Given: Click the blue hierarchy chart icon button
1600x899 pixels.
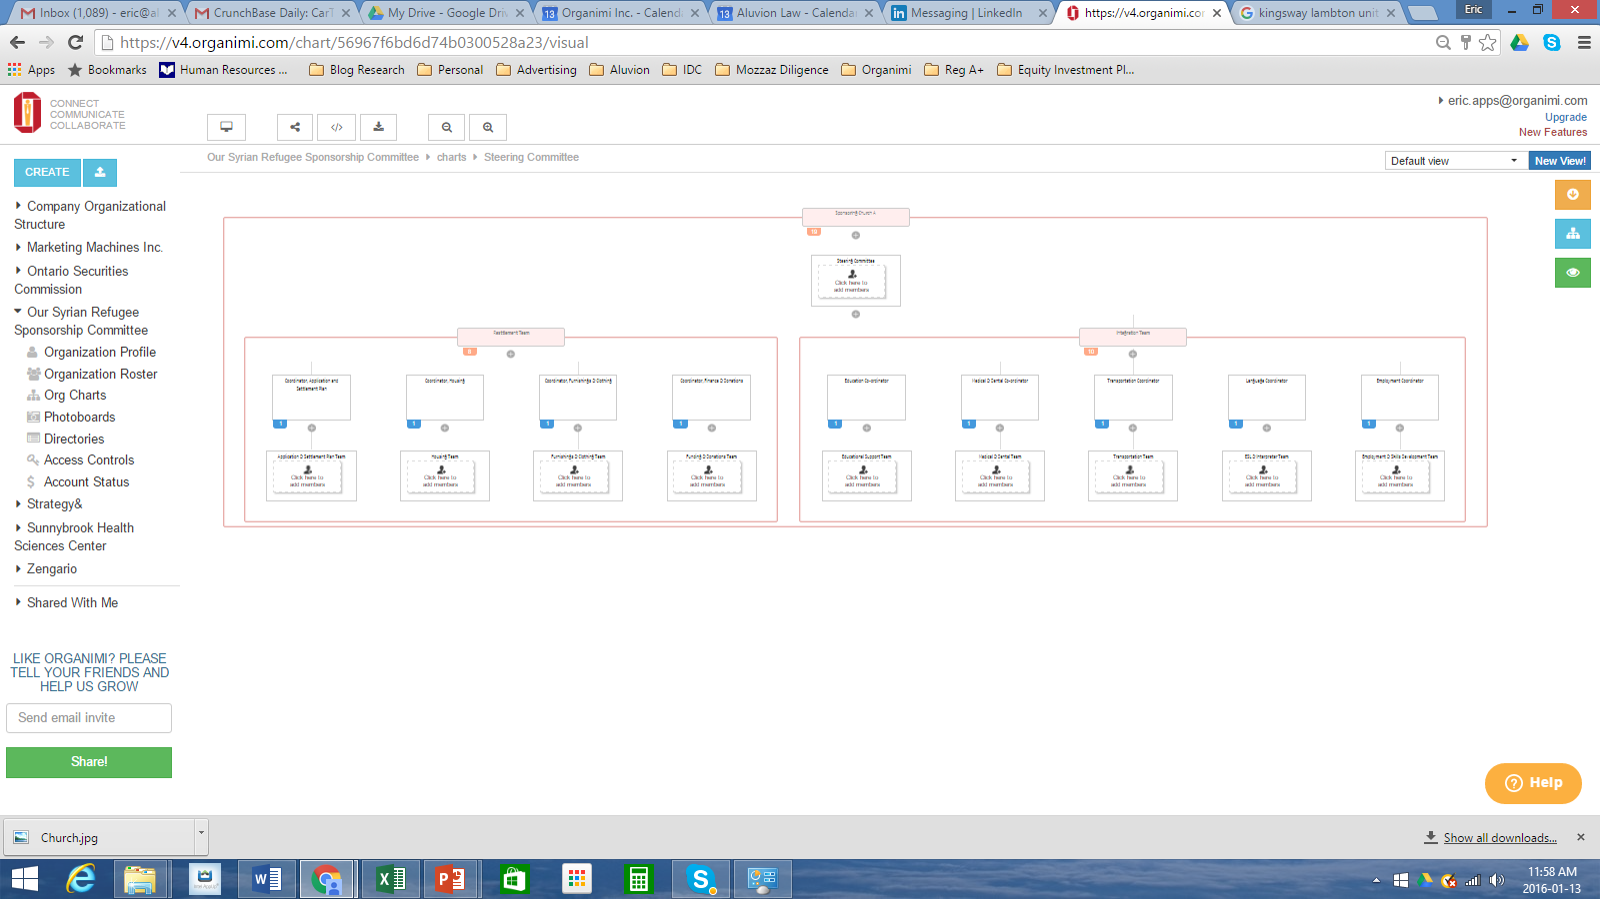Looking at the screenshot, I should [1572, 234].
